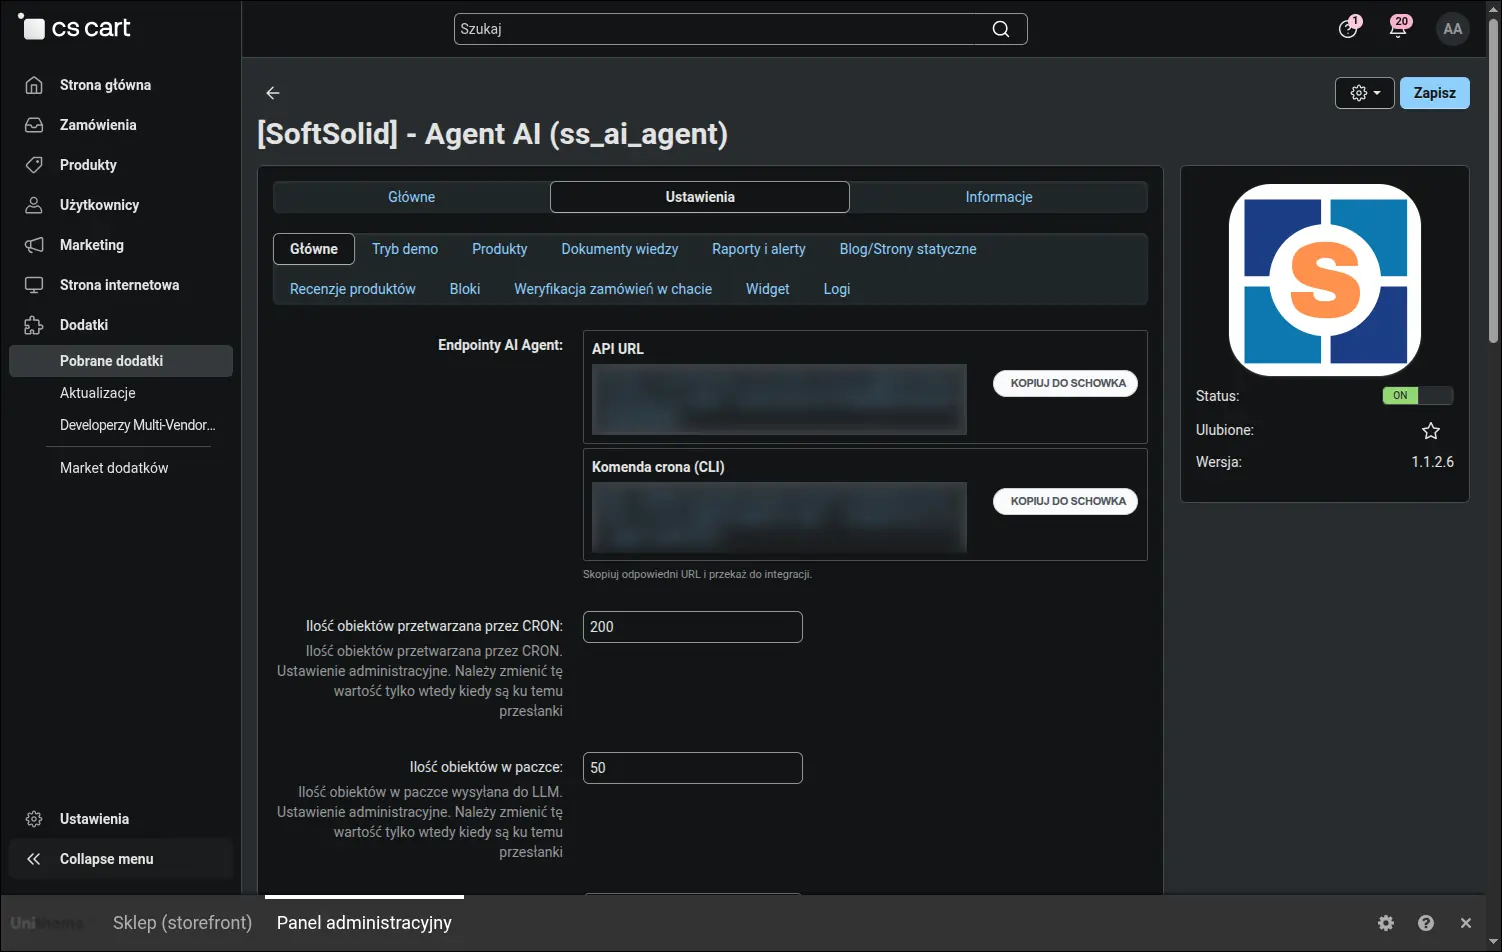Open the Widget sub-tab

(768, 289)
